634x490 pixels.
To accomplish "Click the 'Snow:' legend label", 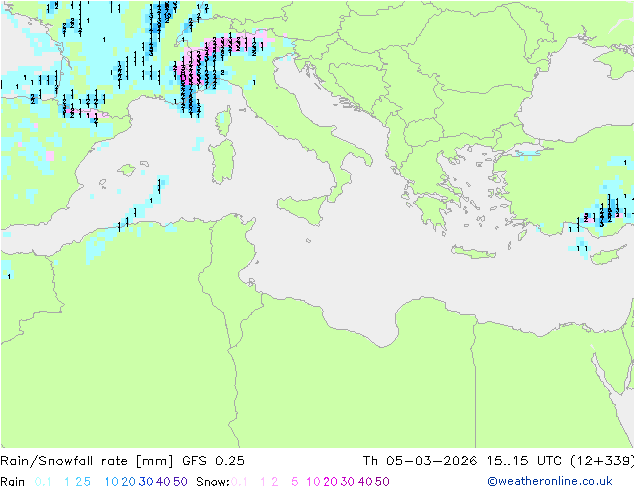I will [x=213, y=482].
